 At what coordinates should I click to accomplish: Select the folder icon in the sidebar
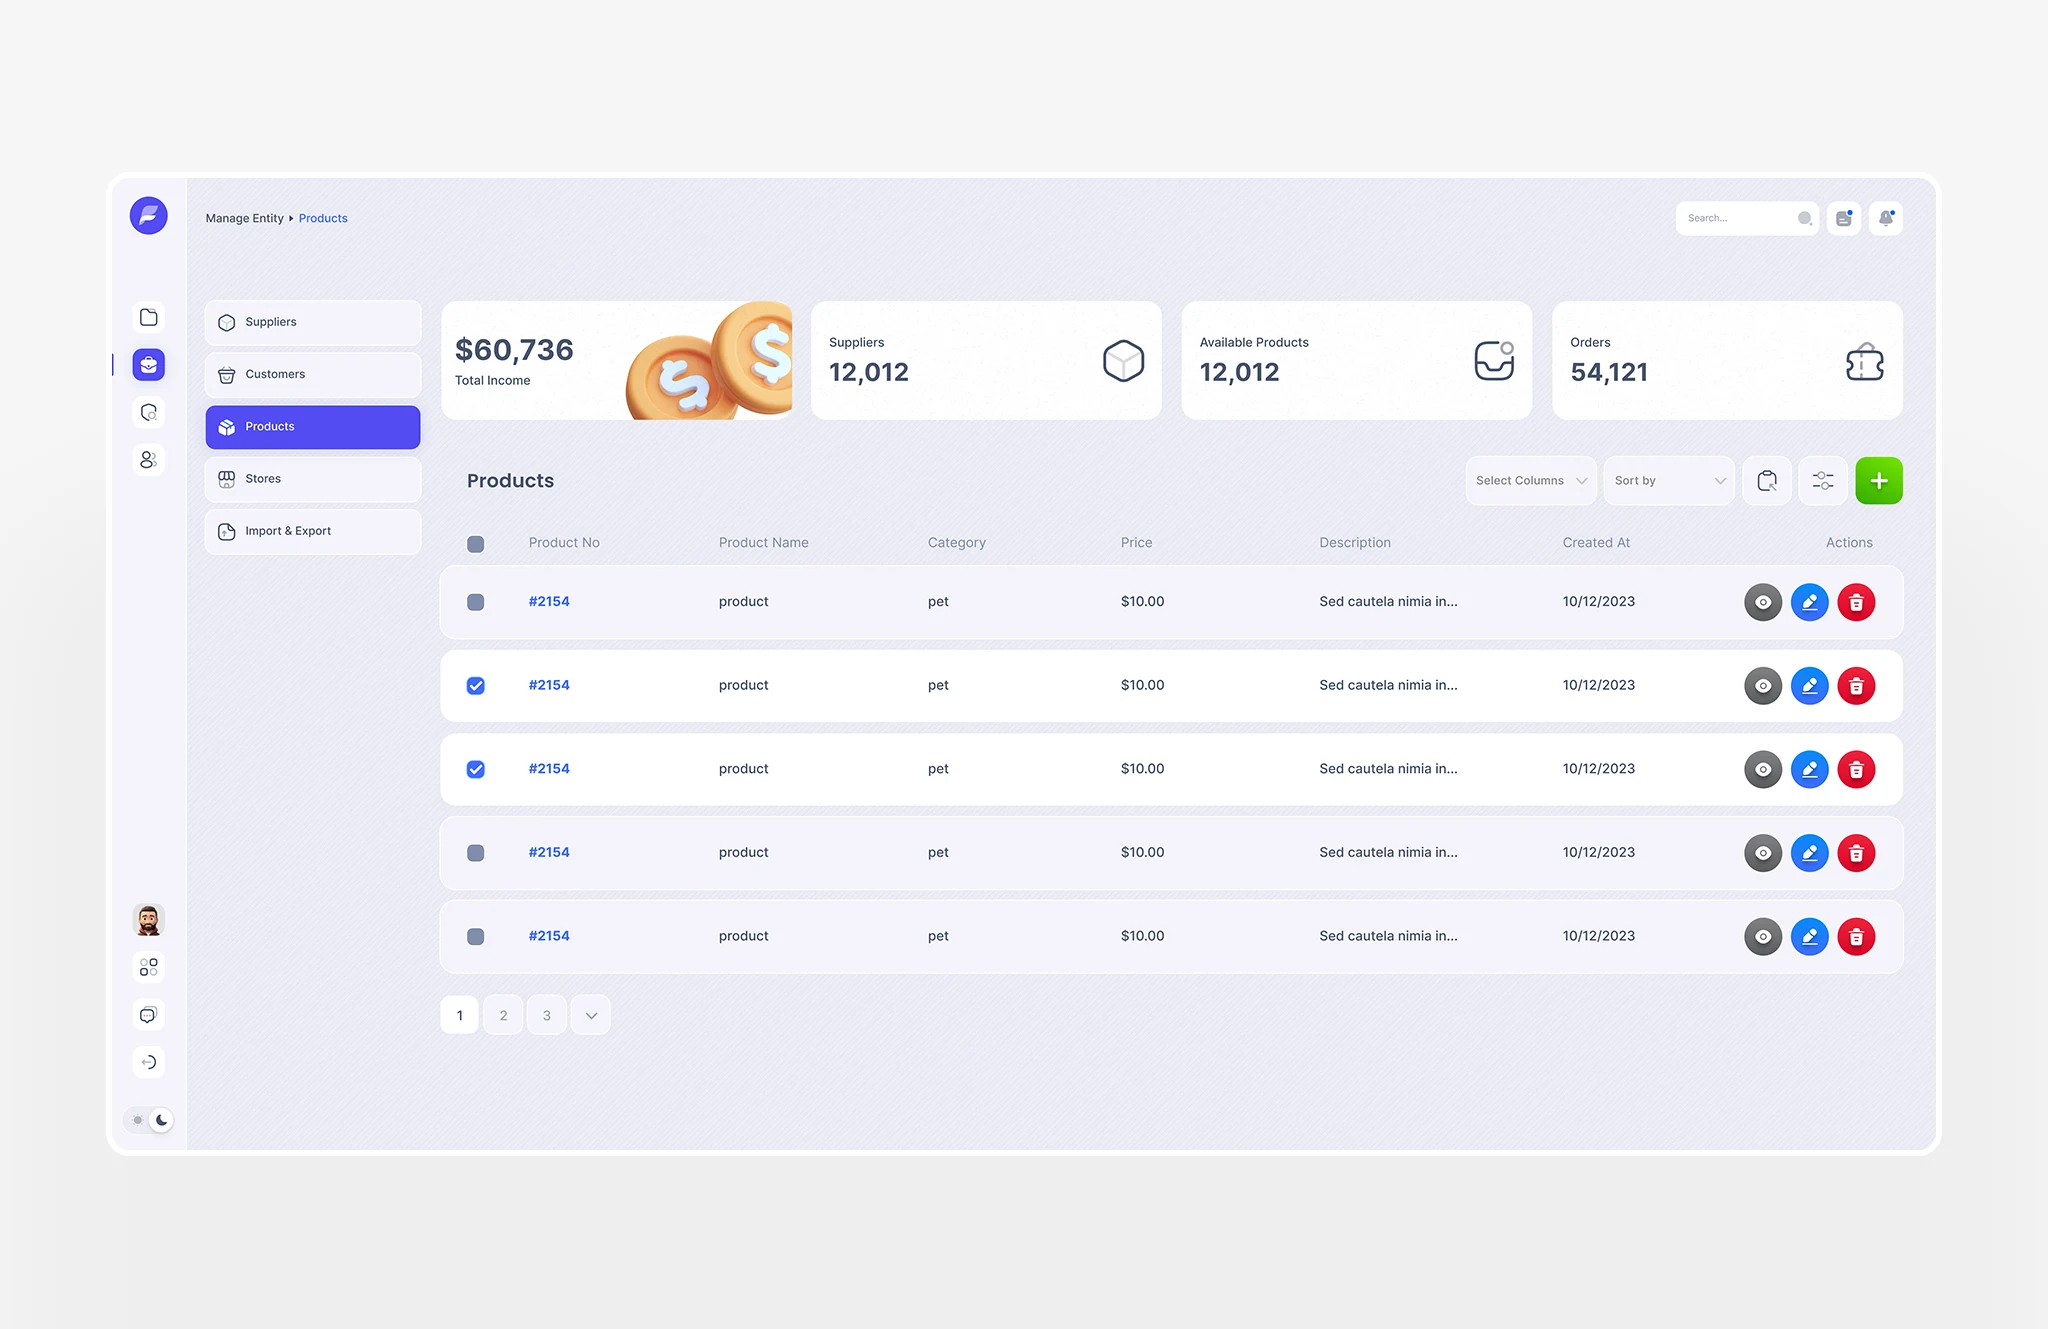(x=148, y=316)
